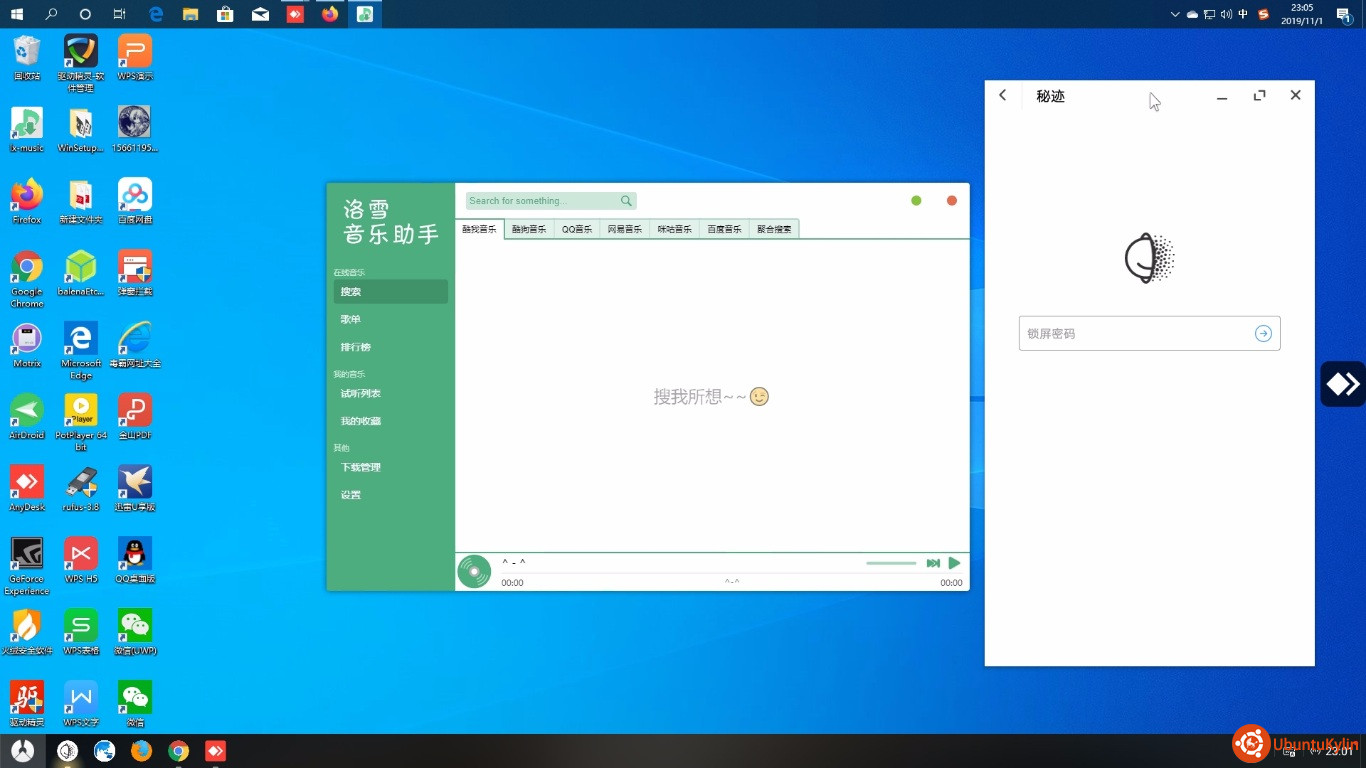
Task: Click the green disc album cover icon
Action: pos(474,572)
